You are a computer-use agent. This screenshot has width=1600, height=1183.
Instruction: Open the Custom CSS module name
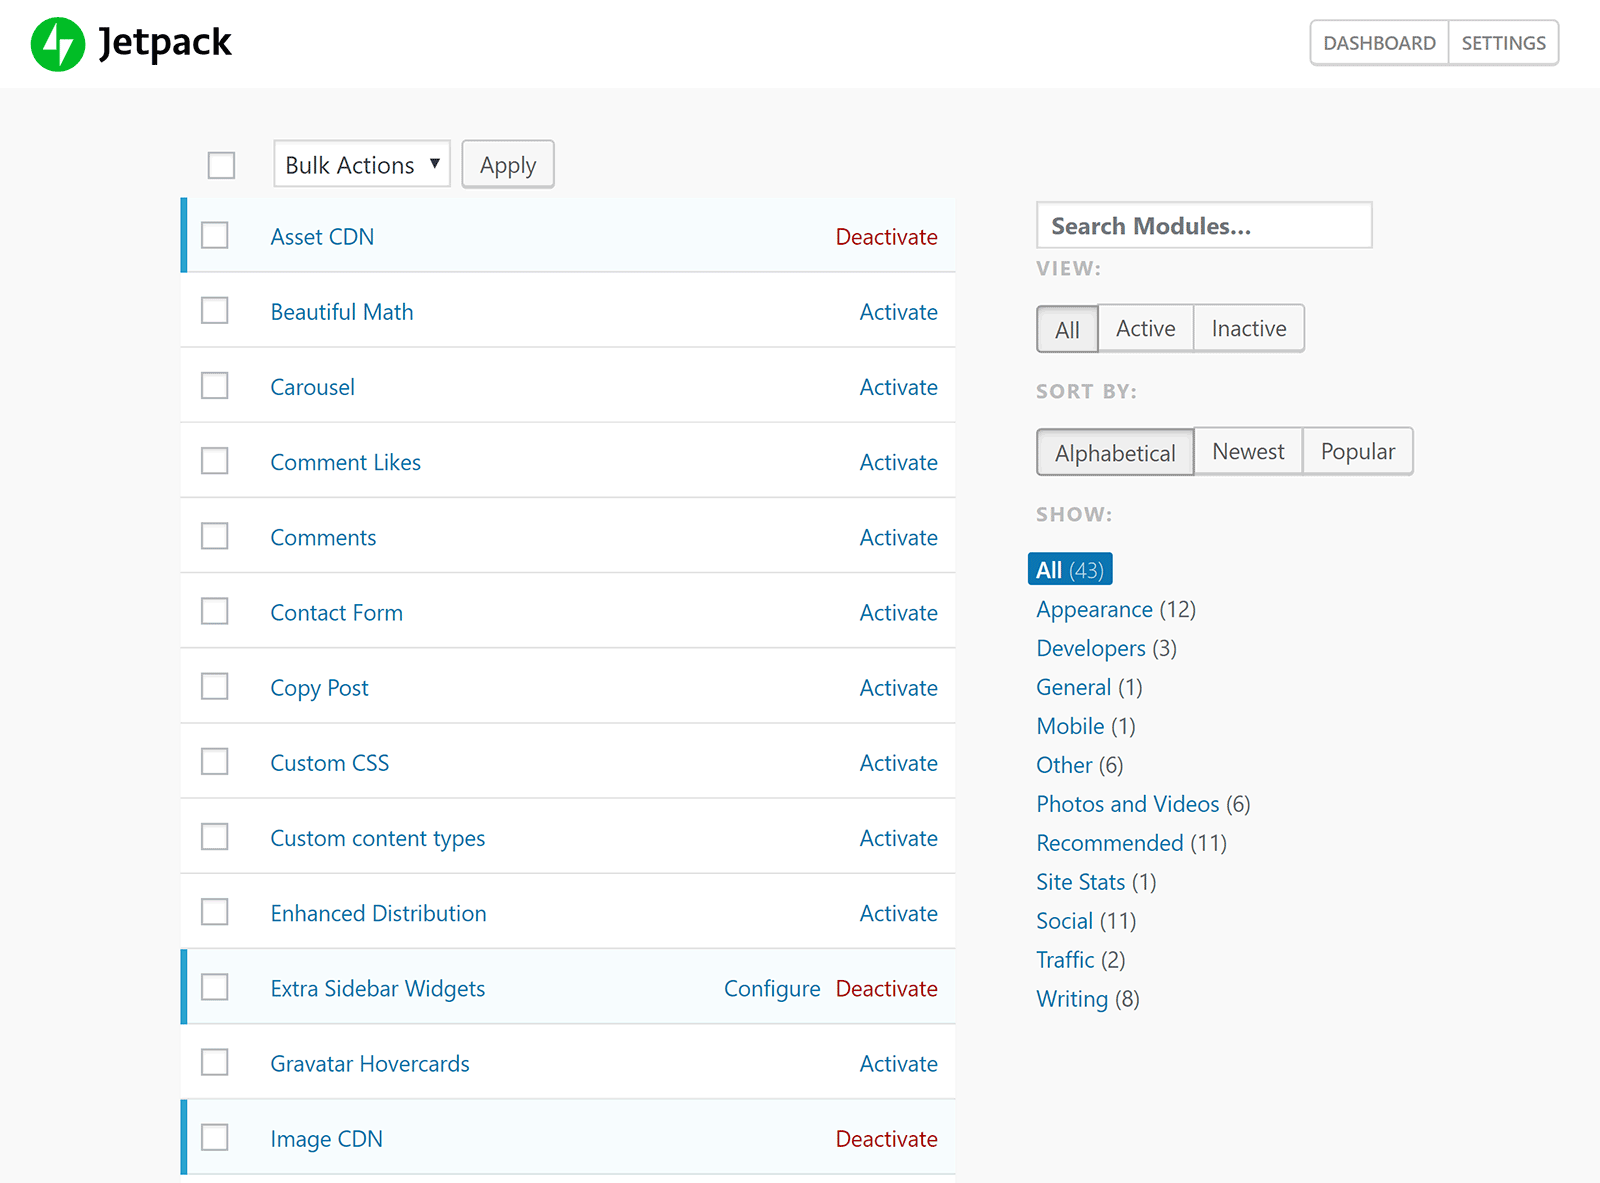click(329, 763)
